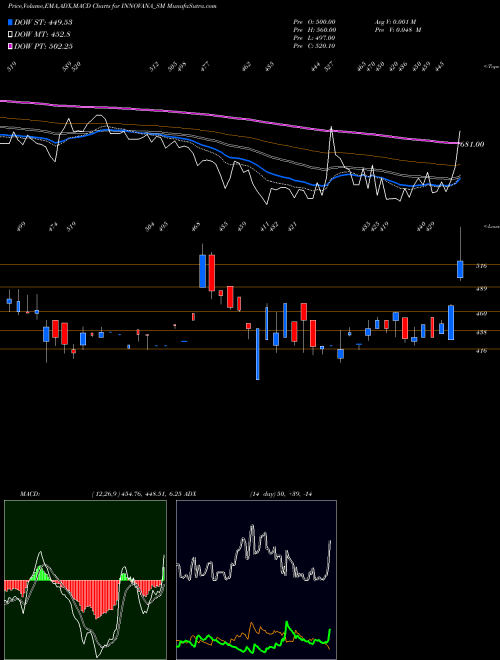500x660 pixels.
Task: Click the MACD: panel heading
Action: pos(30,494)
